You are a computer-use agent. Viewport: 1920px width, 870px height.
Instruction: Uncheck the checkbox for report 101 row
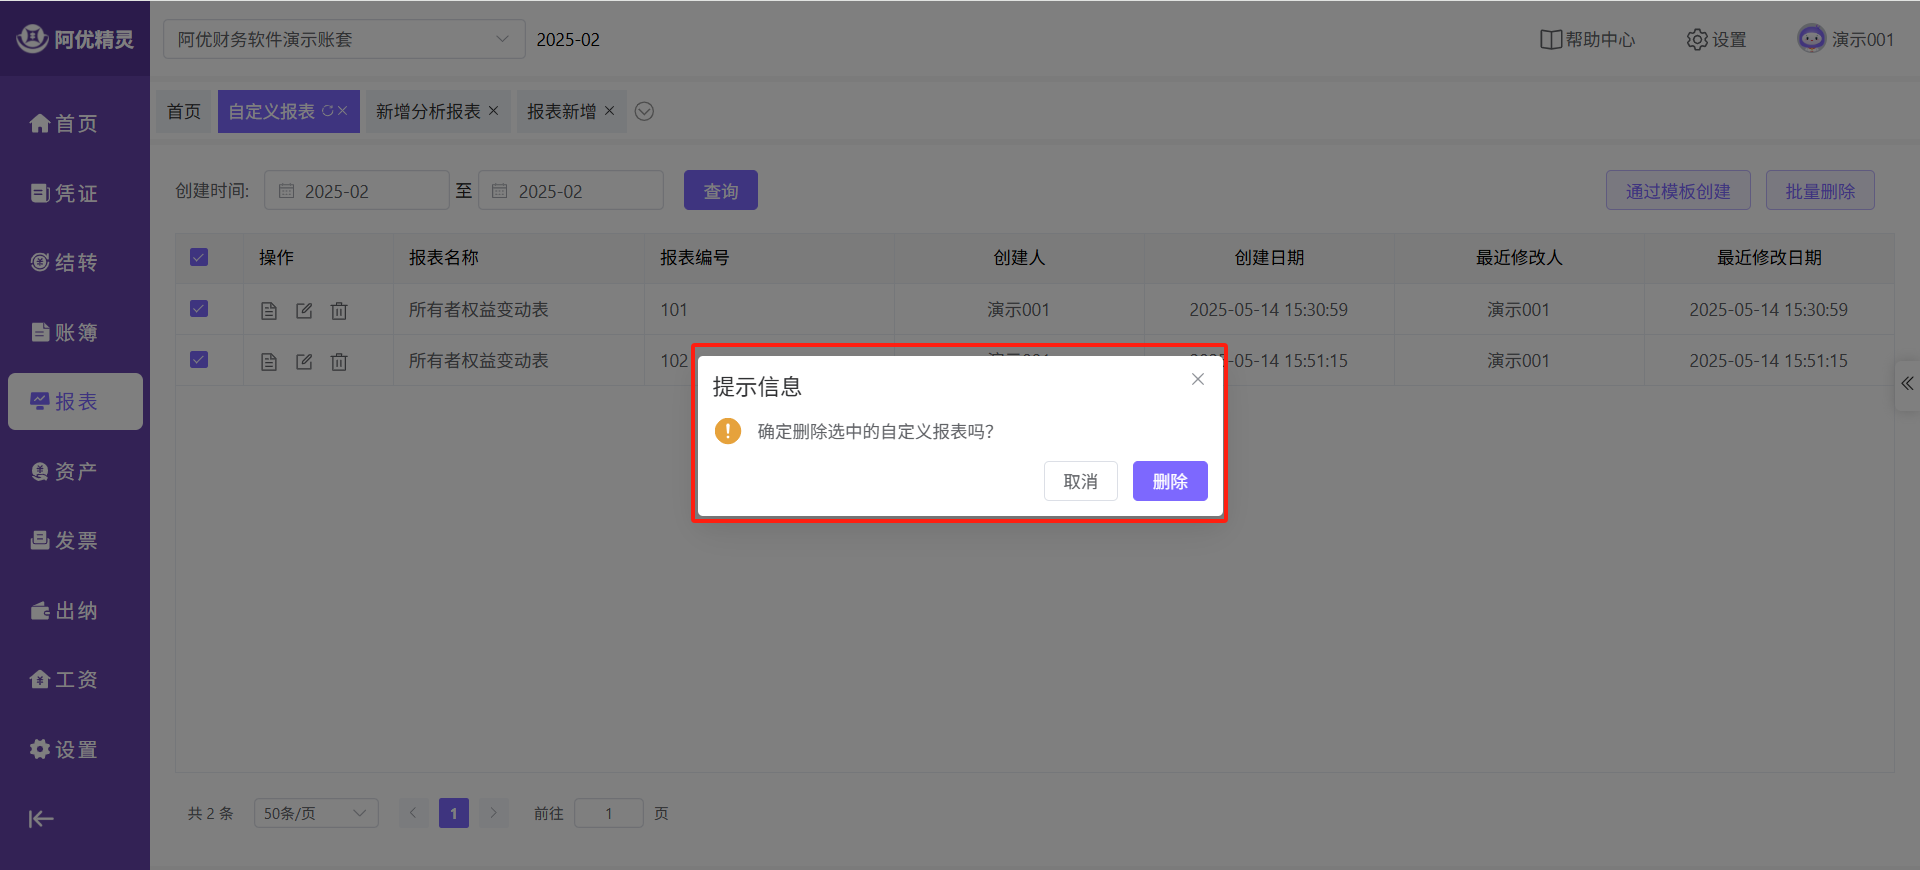pyautogui.click(x=199, y=309)
